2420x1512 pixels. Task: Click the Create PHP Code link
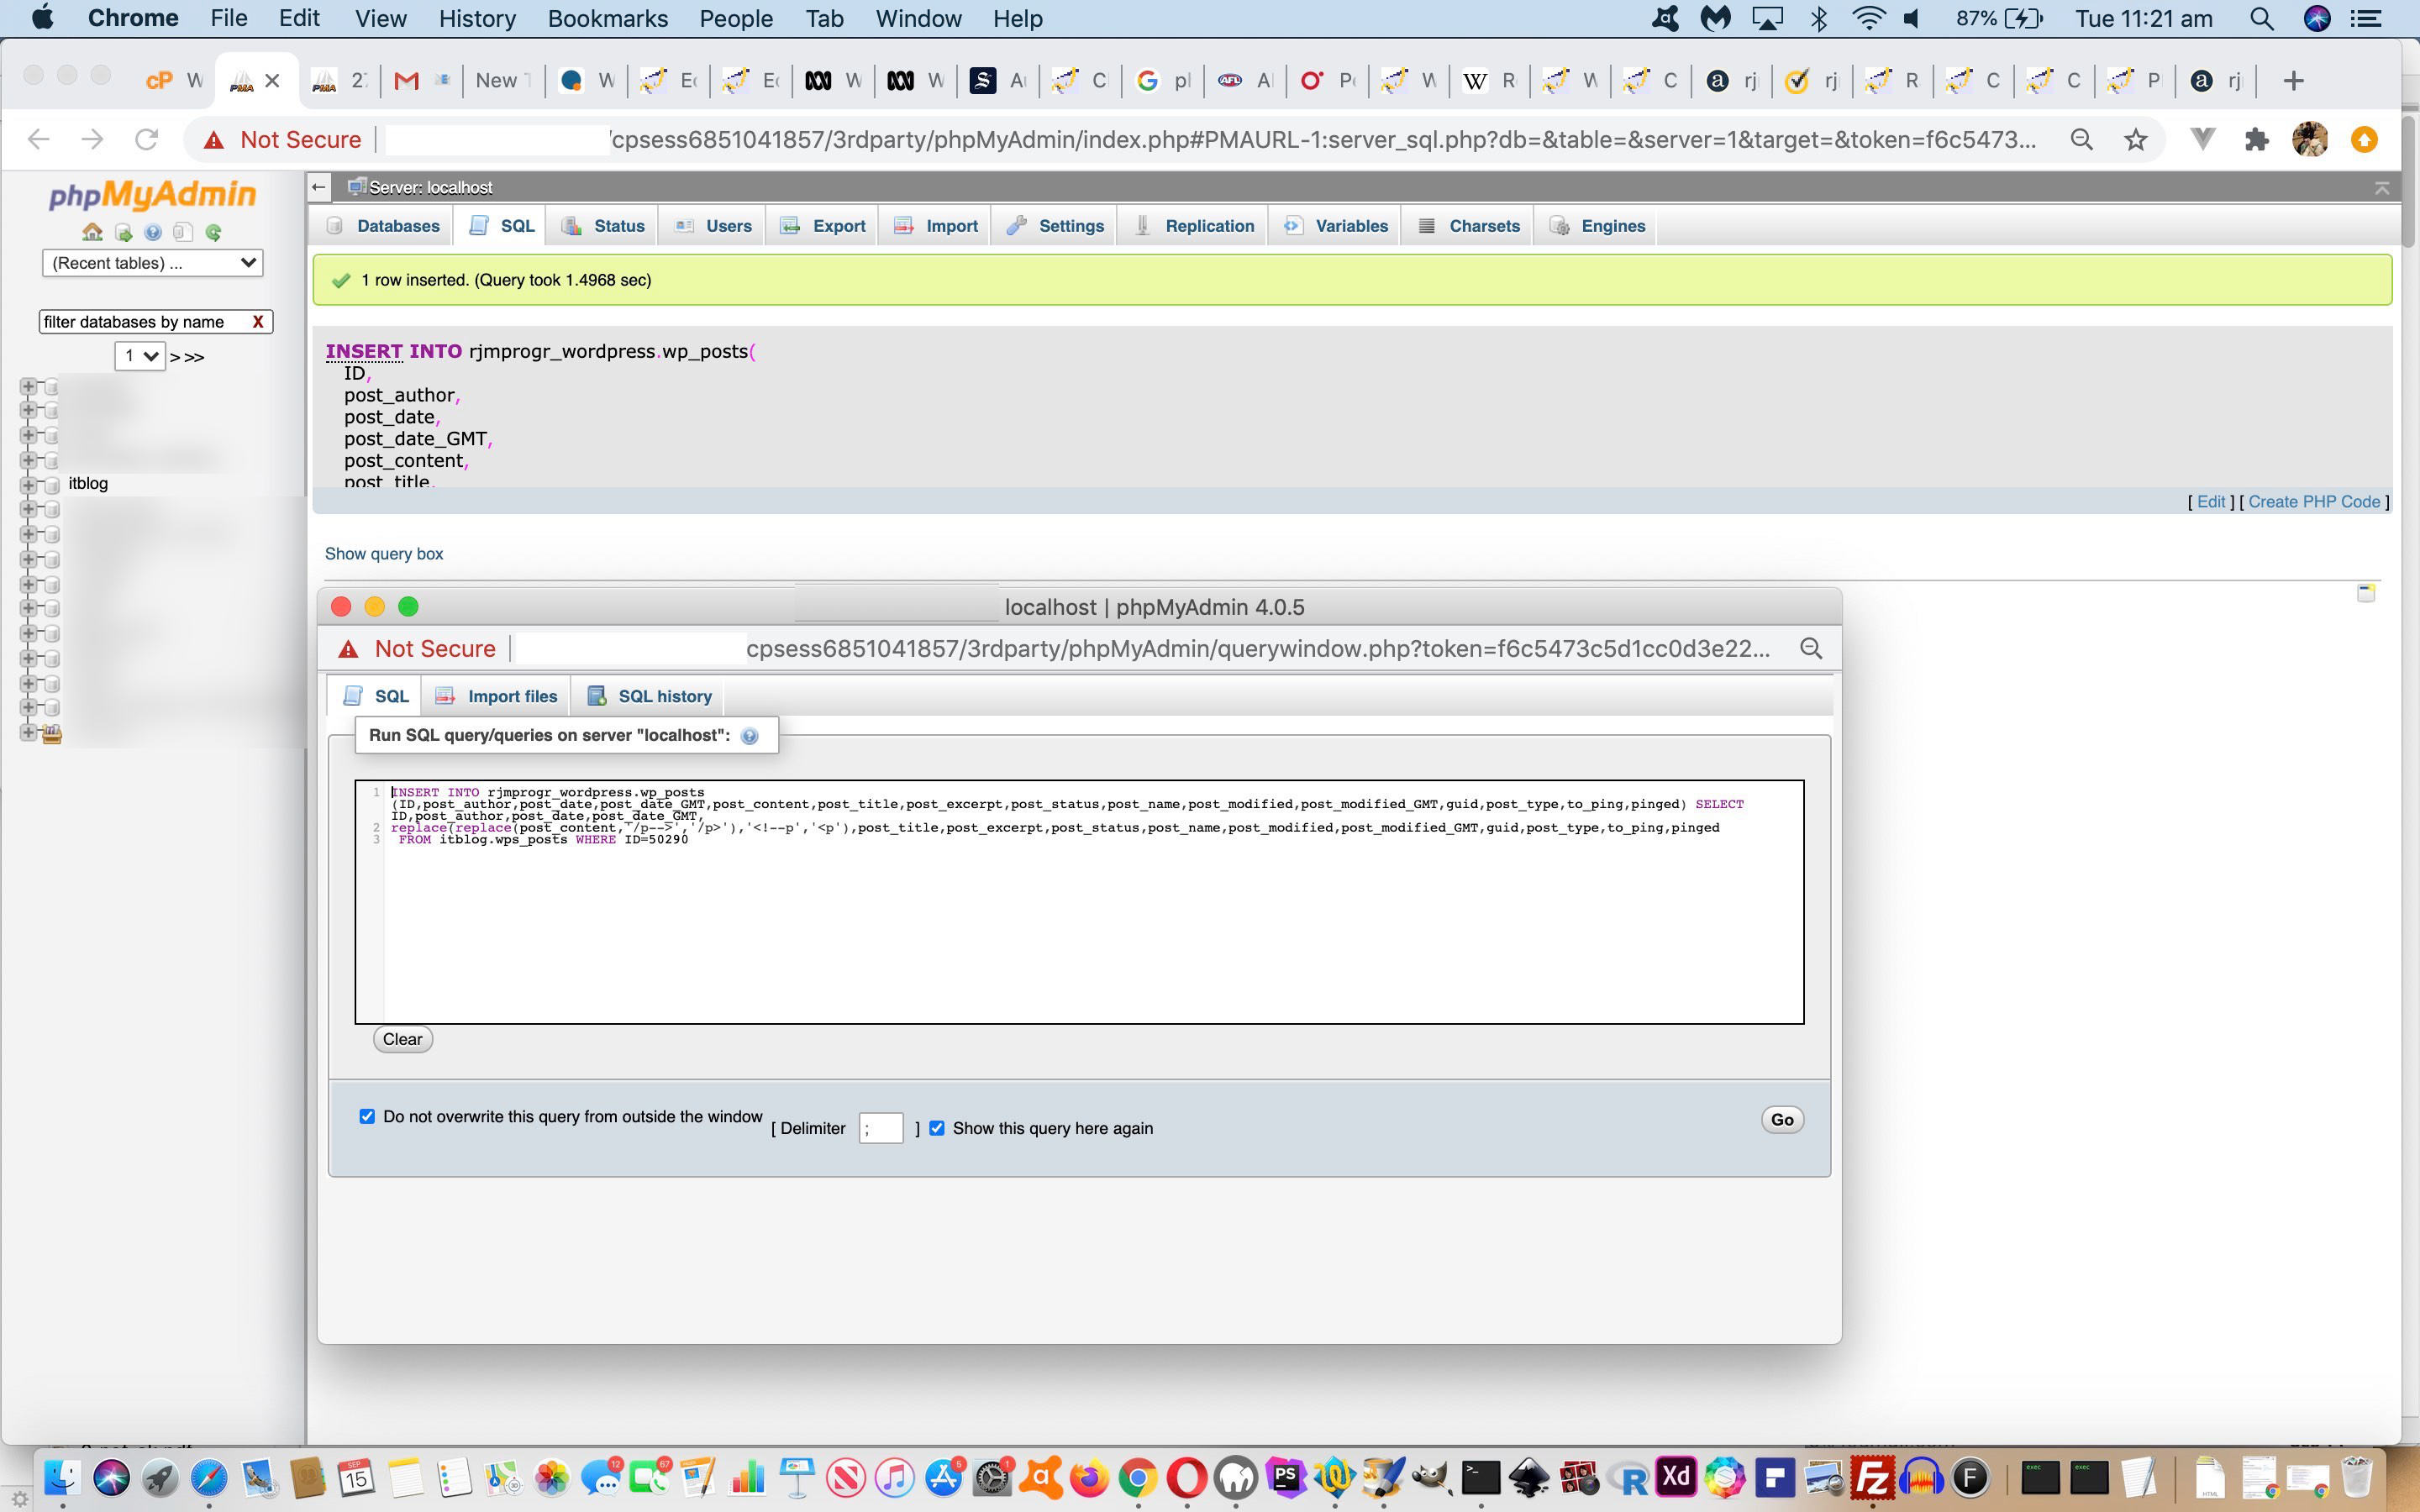click(2313, 502)
